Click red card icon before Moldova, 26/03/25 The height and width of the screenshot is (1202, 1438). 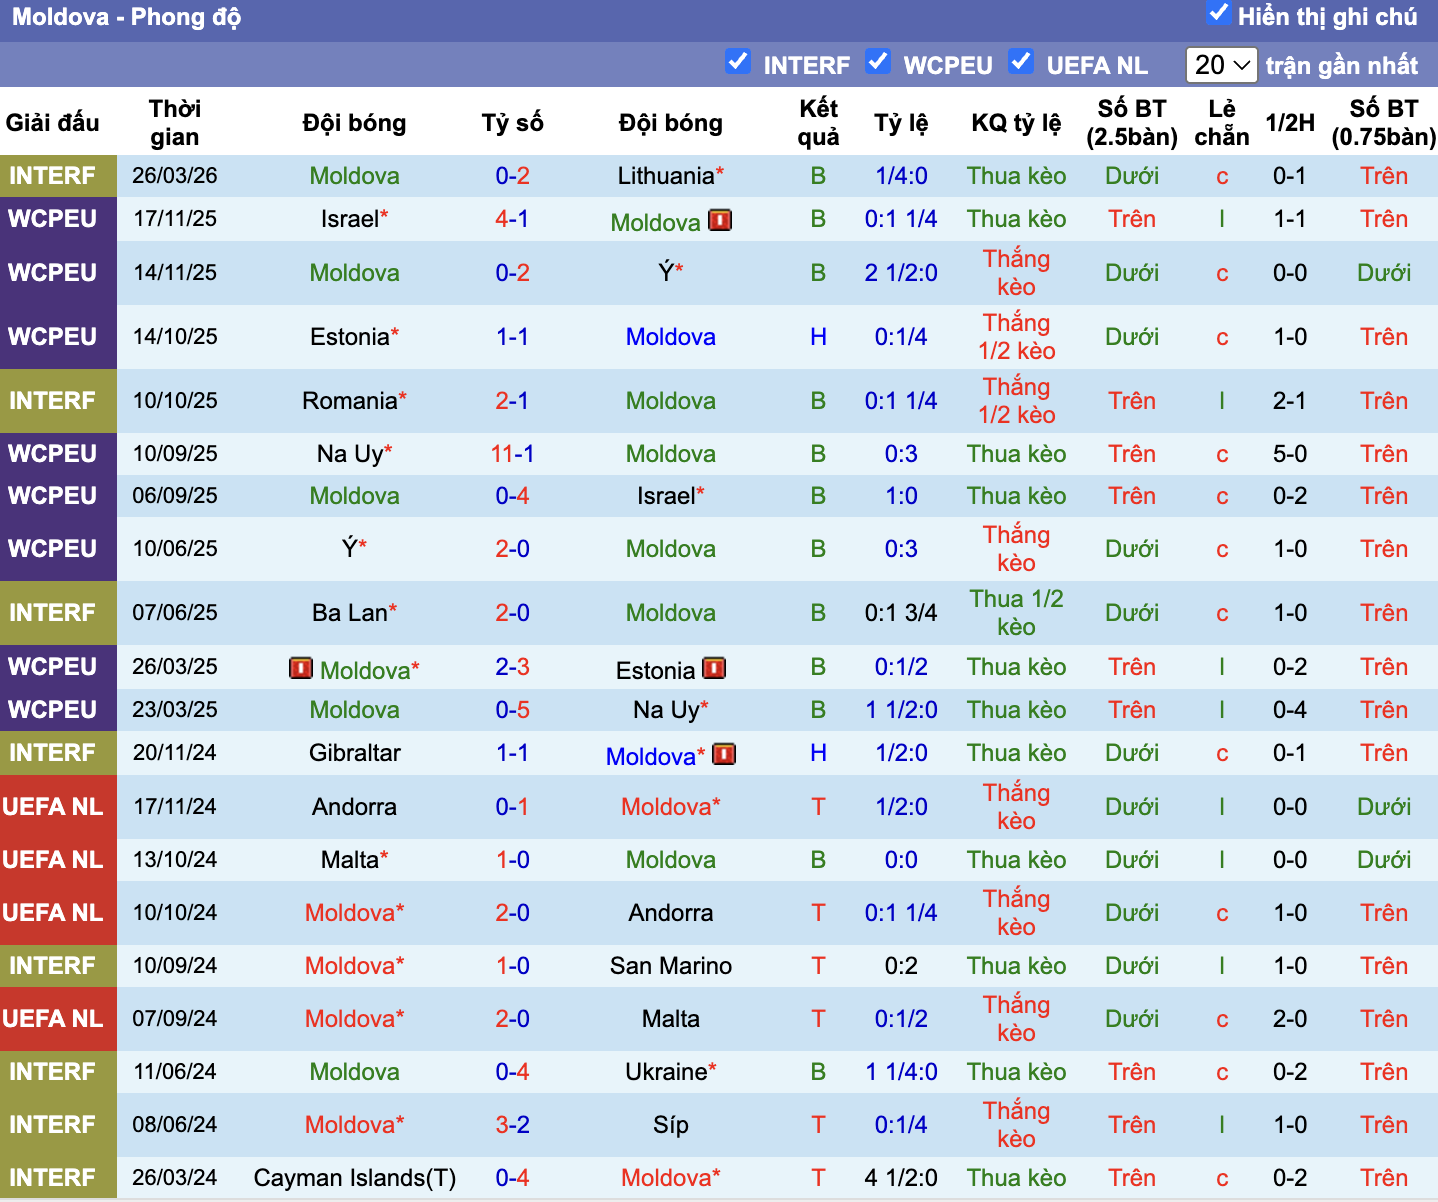(301, 668)
